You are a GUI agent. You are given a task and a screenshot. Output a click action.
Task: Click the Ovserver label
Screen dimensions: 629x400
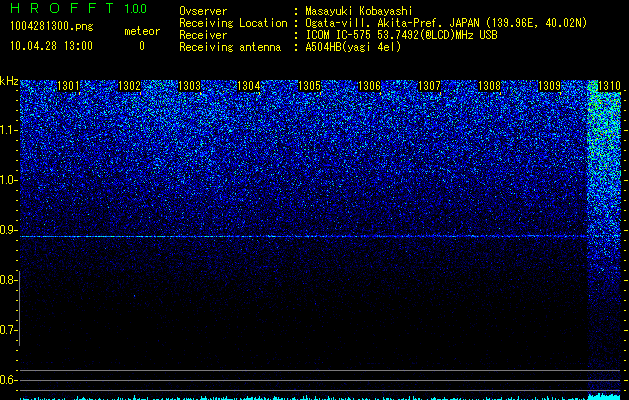203,11
